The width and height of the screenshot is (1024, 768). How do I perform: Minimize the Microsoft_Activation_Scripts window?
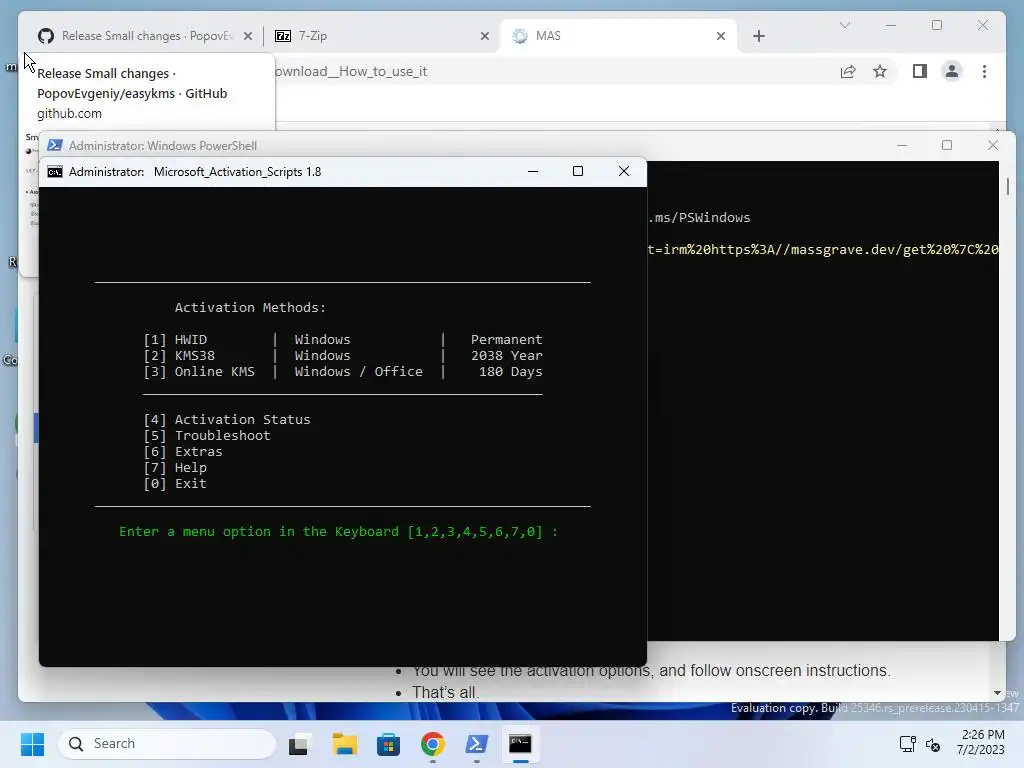[533, 171]
